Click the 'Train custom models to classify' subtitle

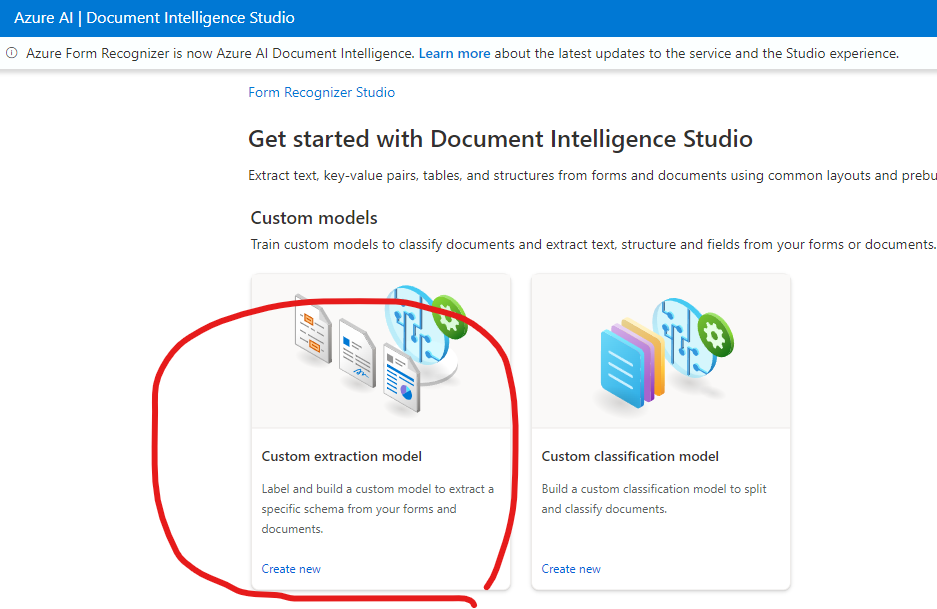point(593,244)
